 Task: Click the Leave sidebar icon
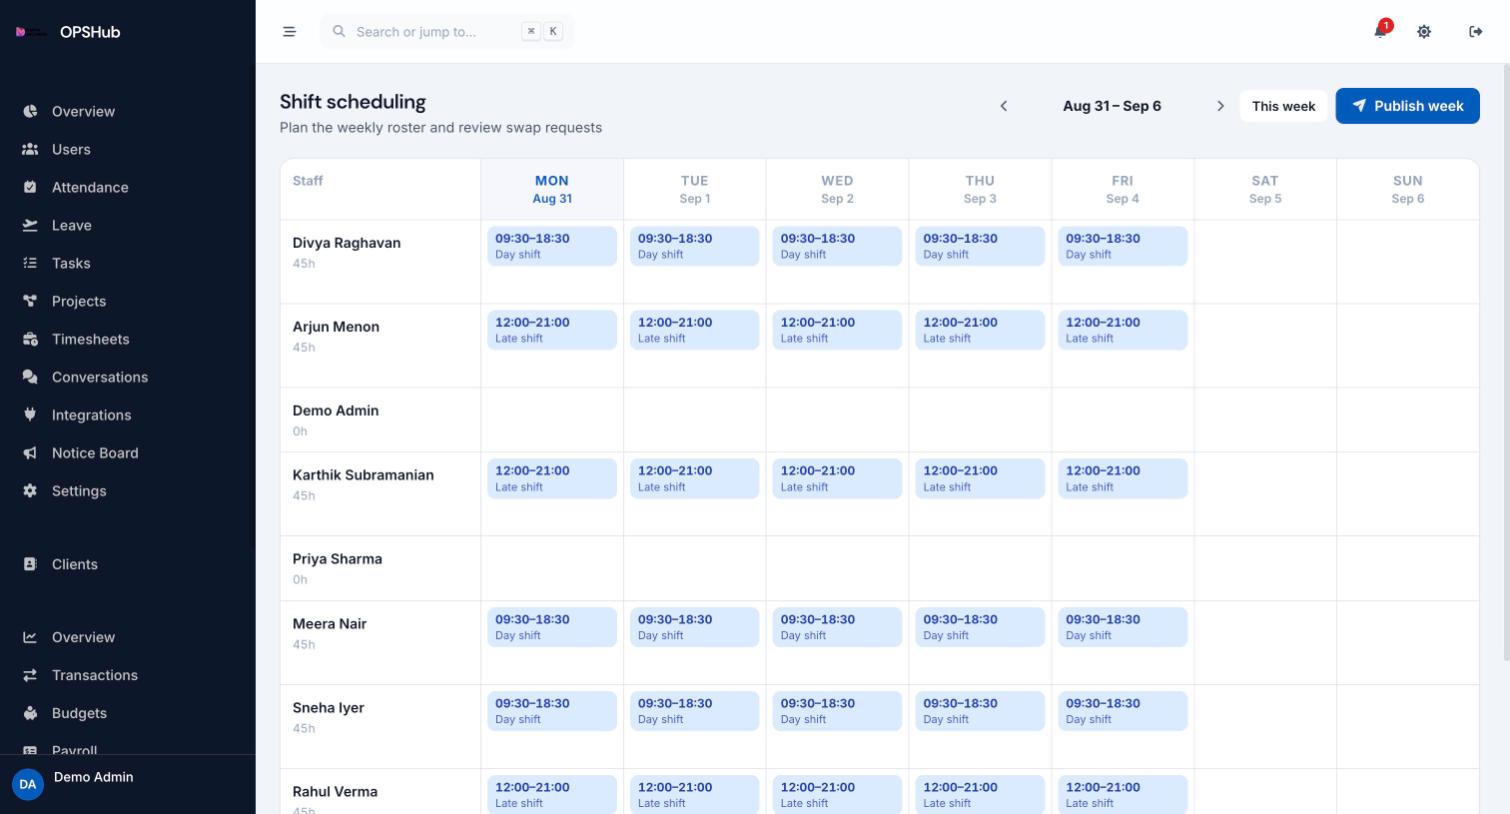point(30,225)
